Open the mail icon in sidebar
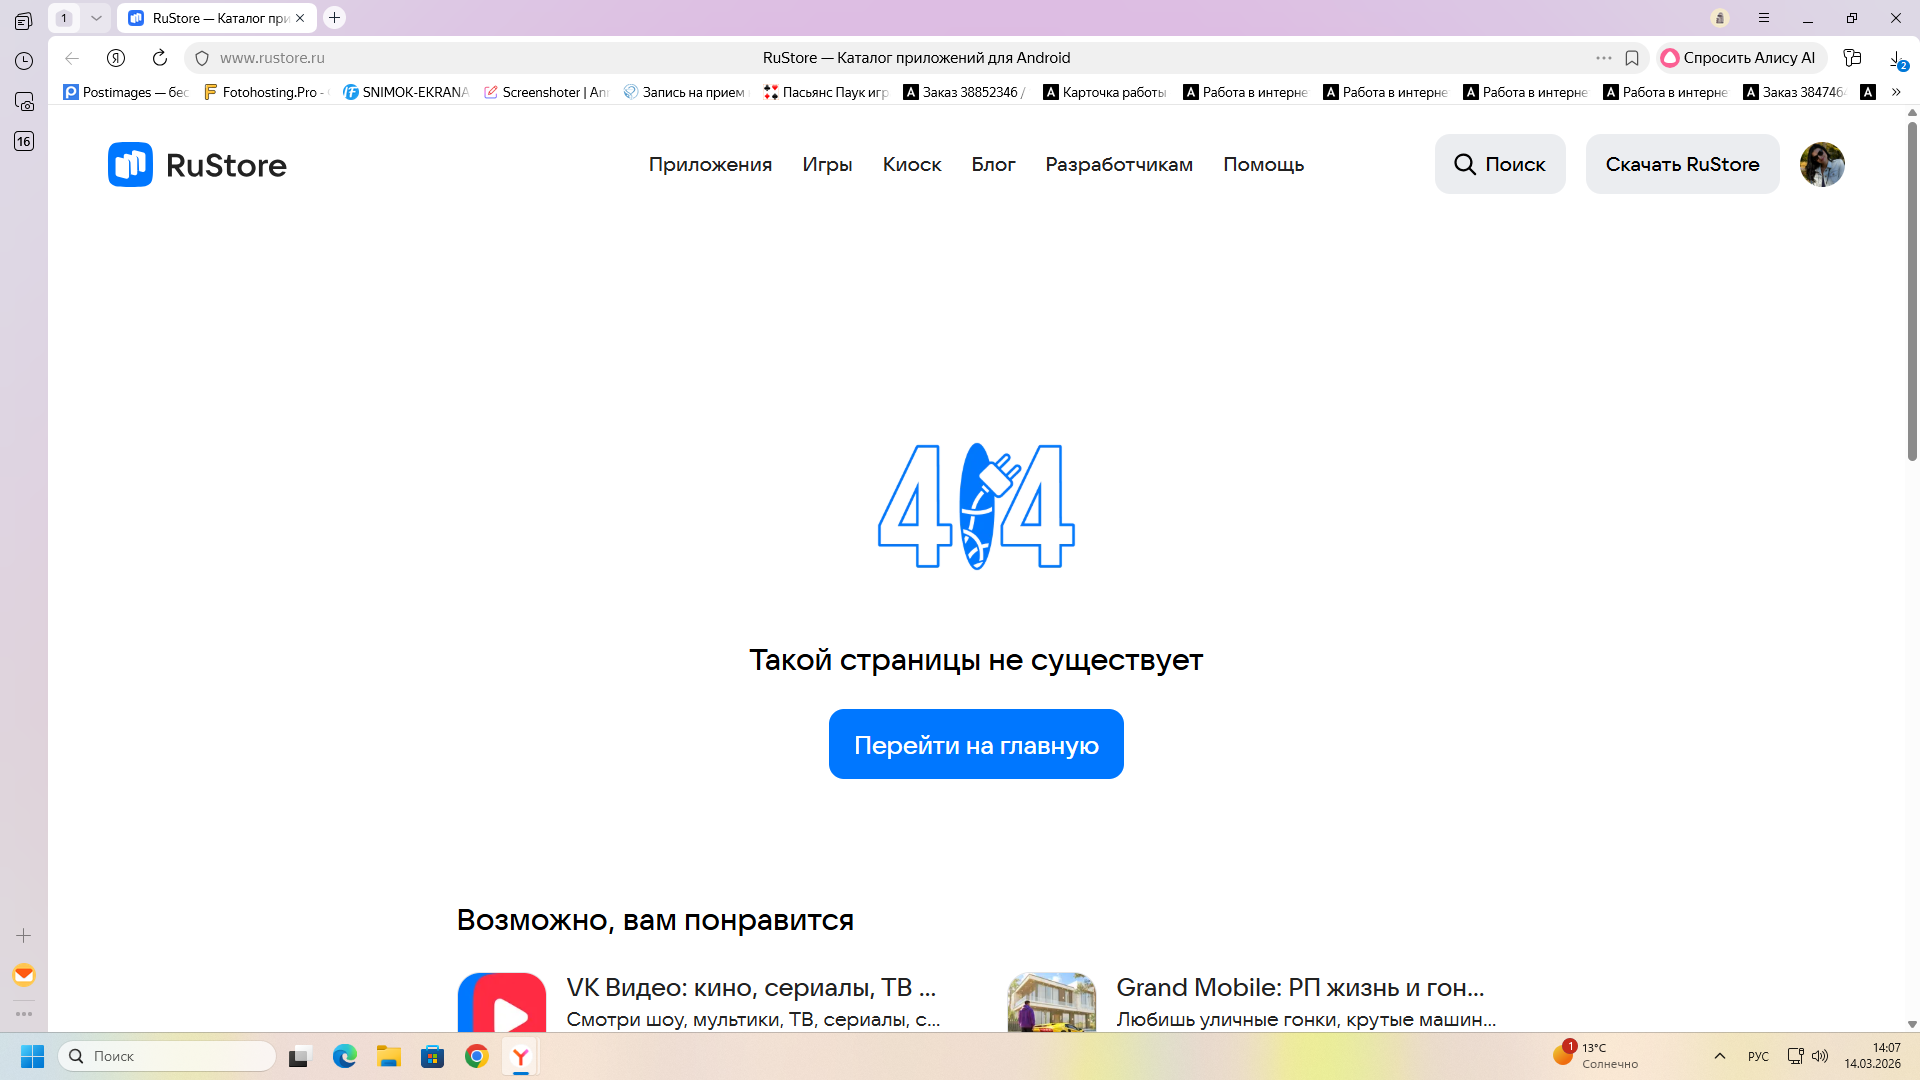 24,975
